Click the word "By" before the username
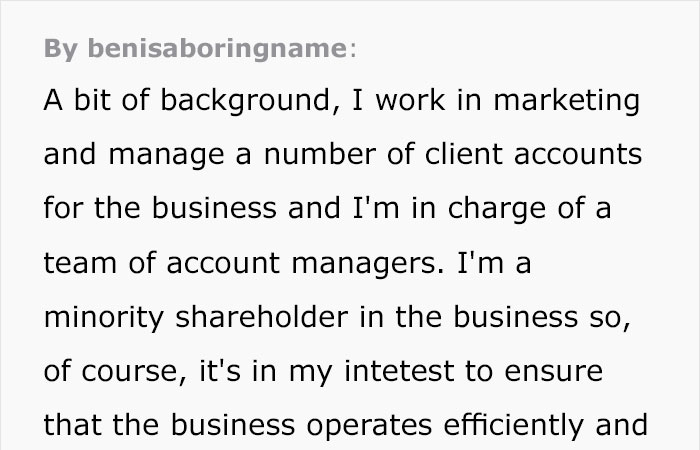 61,49
